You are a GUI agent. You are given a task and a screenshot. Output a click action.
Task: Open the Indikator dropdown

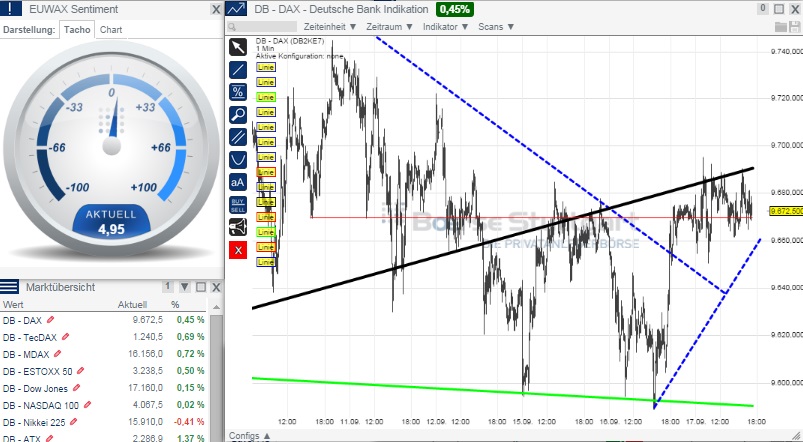(446, 27)
